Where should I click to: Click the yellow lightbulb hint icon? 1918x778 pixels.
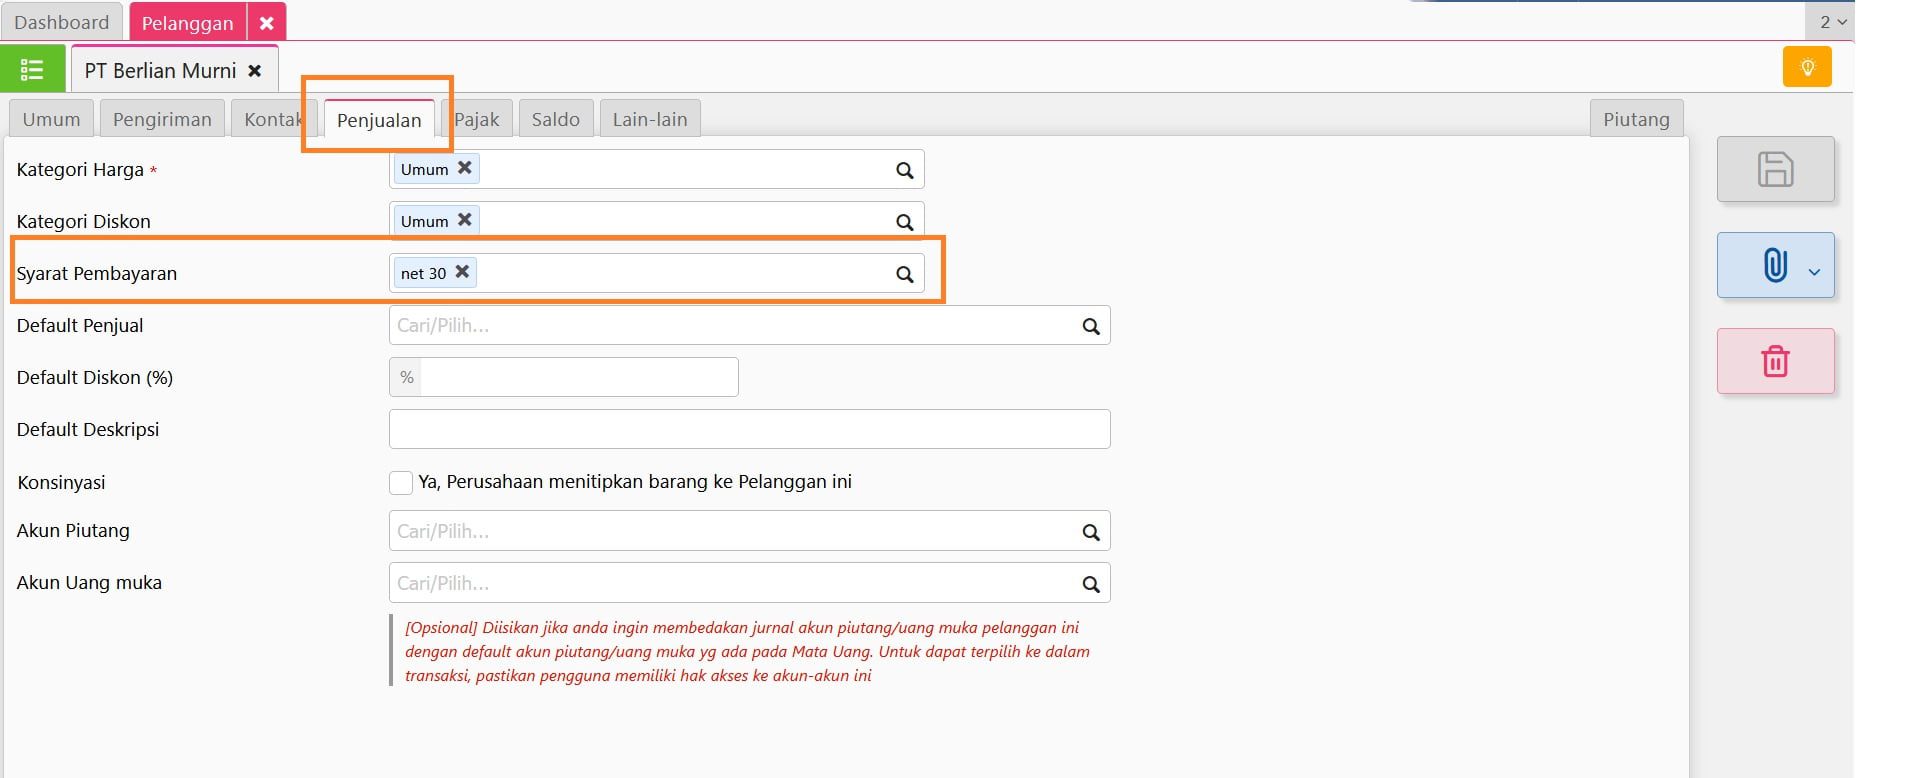(1806, 67)
